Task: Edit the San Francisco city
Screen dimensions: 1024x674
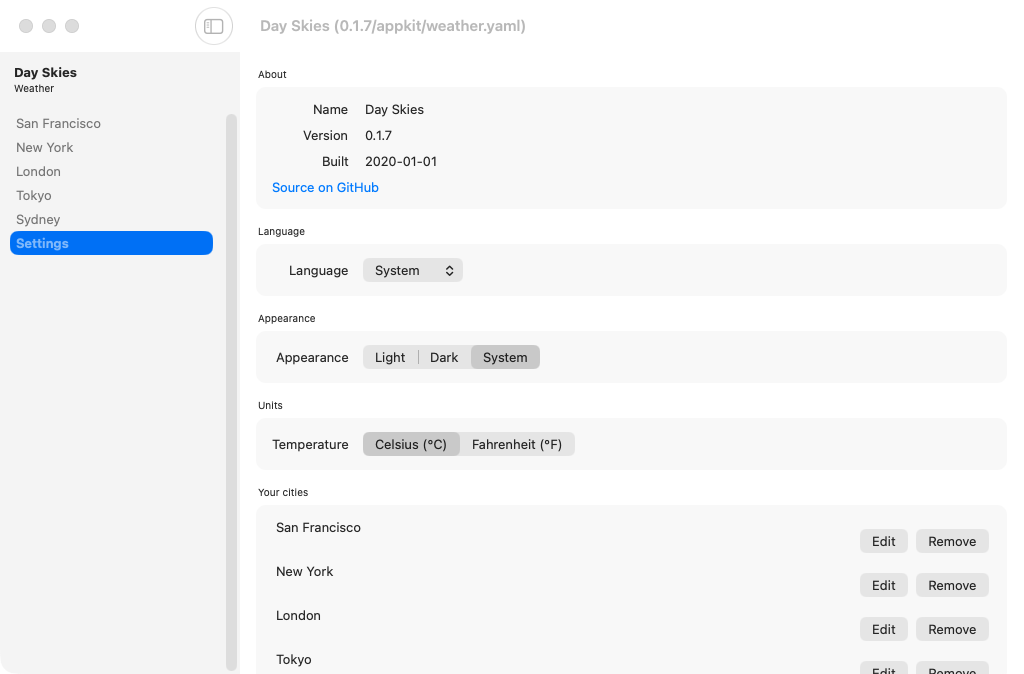Action: click(884, 541)
